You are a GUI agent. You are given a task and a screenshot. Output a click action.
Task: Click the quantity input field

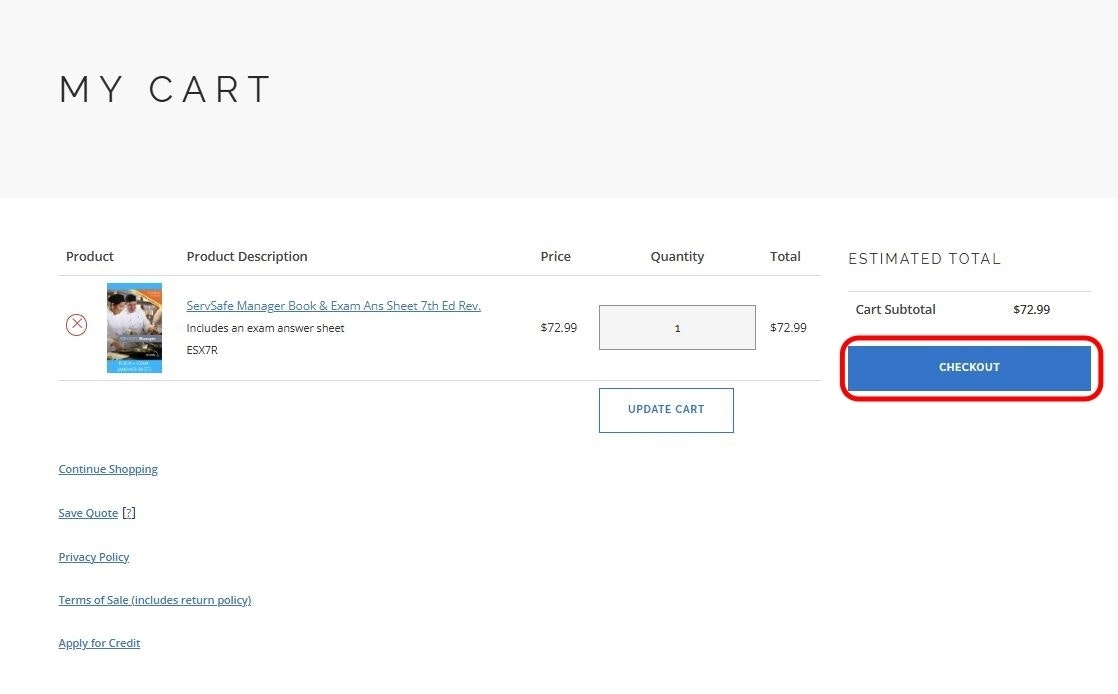(677, 328)
